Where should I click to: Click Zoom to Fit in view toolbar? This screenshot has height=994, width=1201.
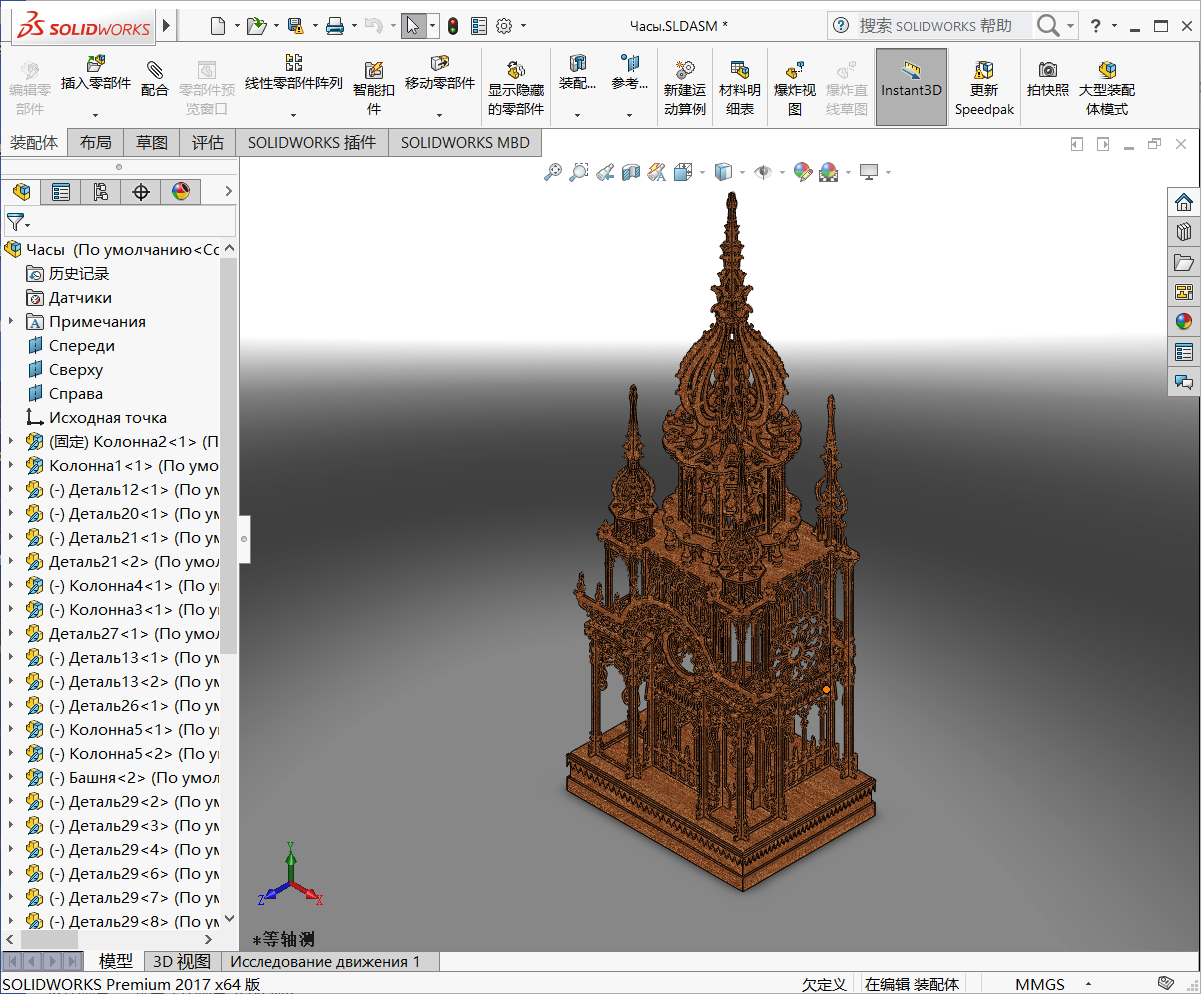pos(553,172)
